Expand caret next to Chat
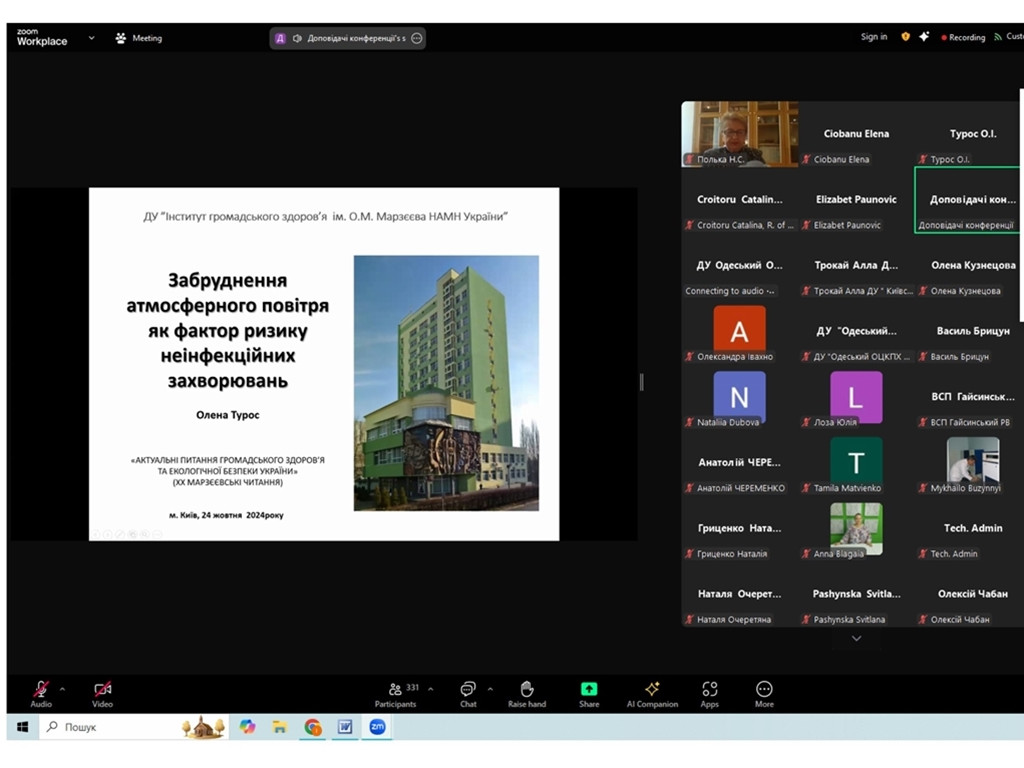The width and height of the screenshot is (1024, 768). pyautogui.click(x=490, y=689)
